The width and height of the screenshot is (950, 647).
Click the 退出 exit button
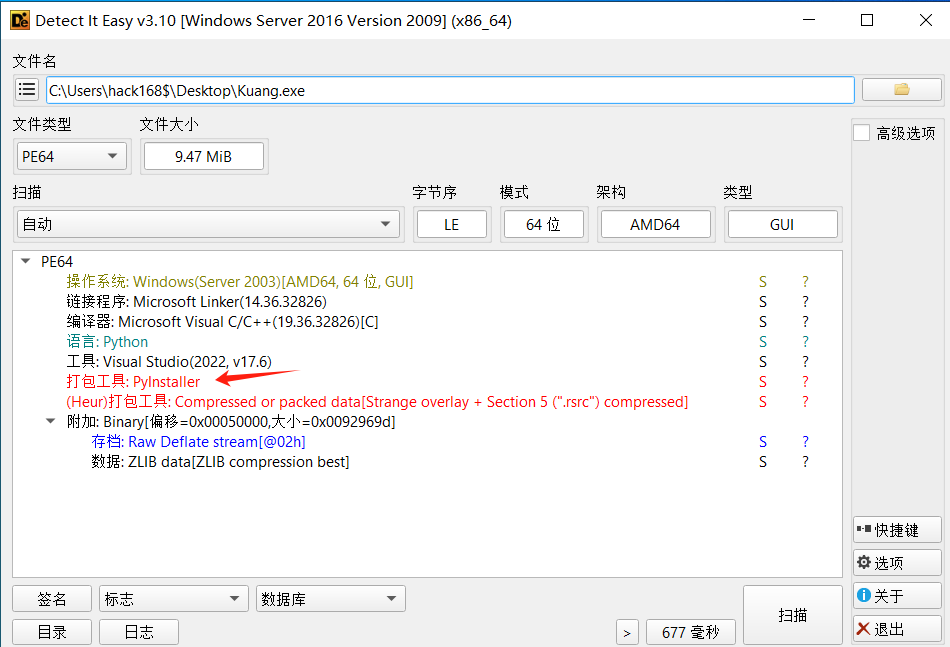click(897, 629)
